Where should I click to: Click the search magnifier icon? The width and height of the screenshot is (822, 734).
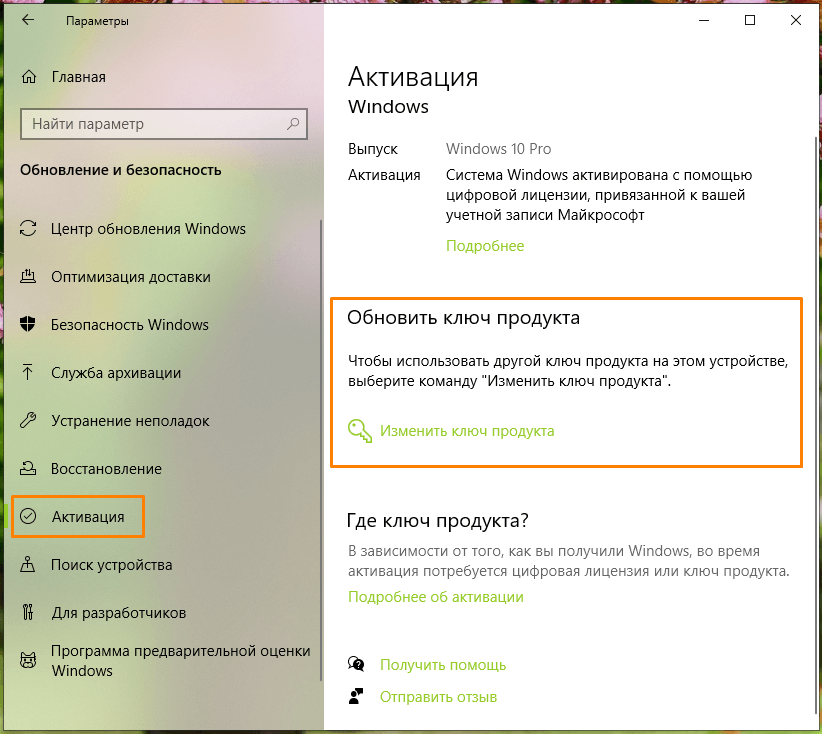pyautogui.click(x=293, y=124)
